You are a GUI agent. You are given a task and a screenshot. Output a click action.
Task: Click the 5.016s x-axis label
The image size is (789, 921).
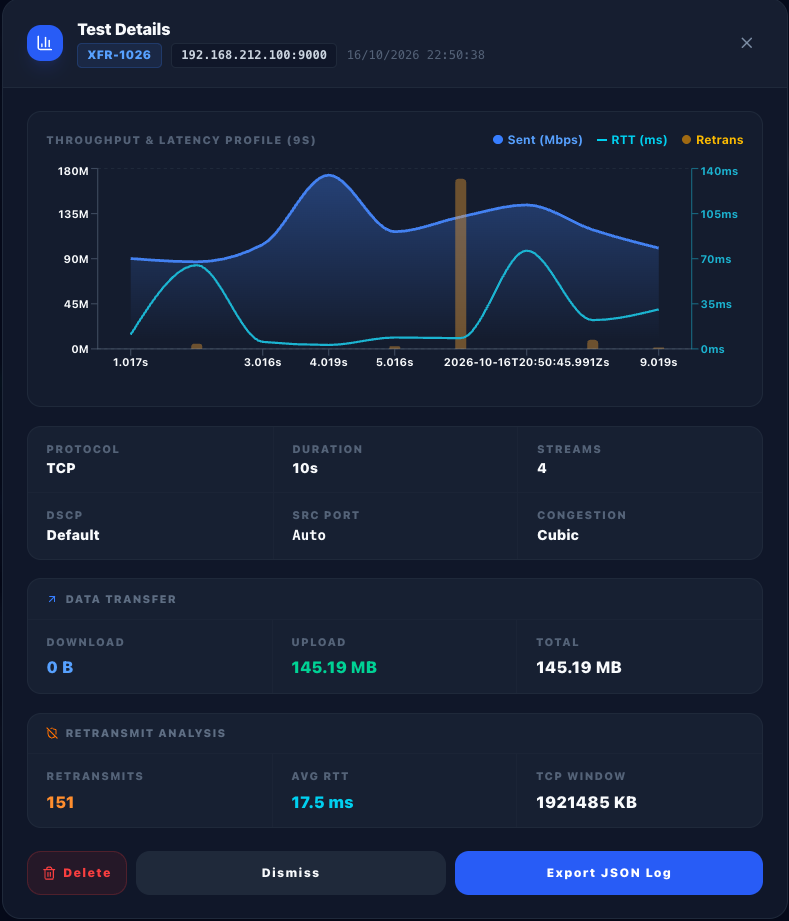tap(395, 362)
